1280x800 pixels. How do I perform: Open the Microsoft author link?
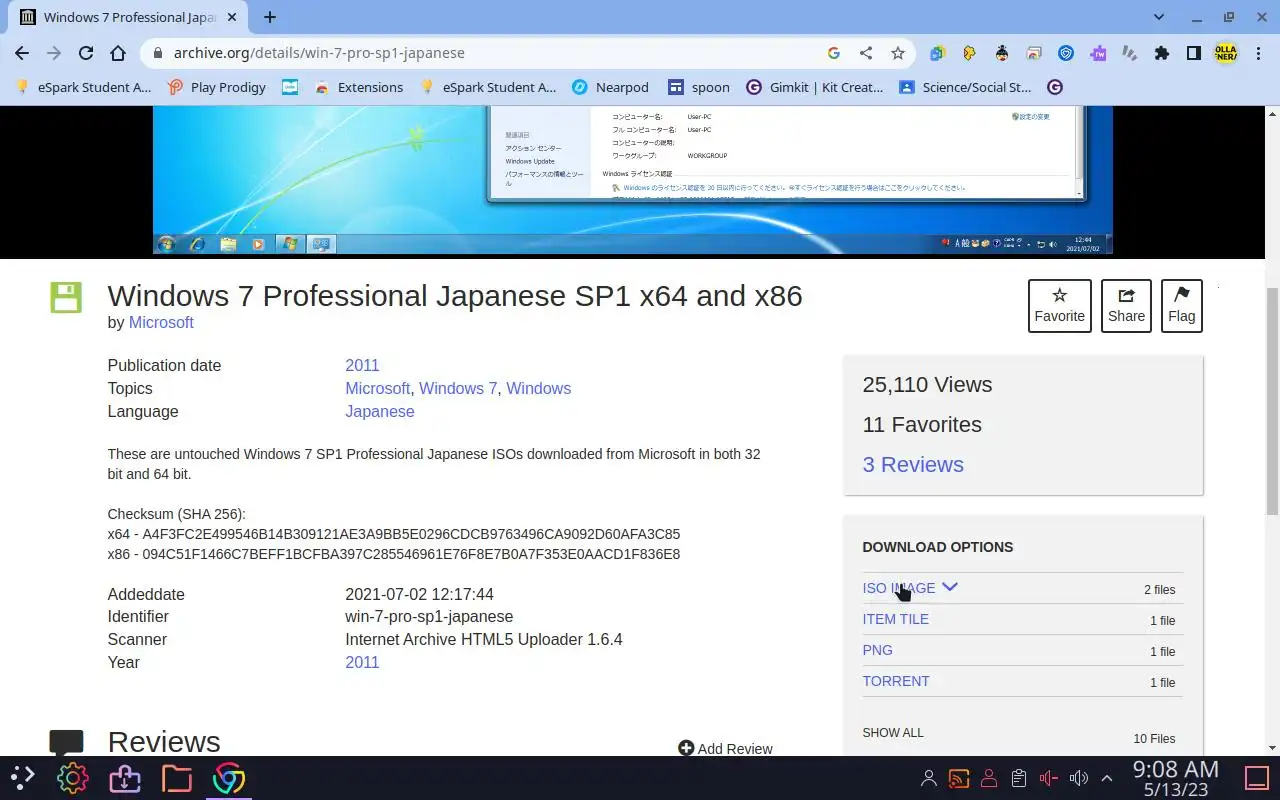[161, 322]
